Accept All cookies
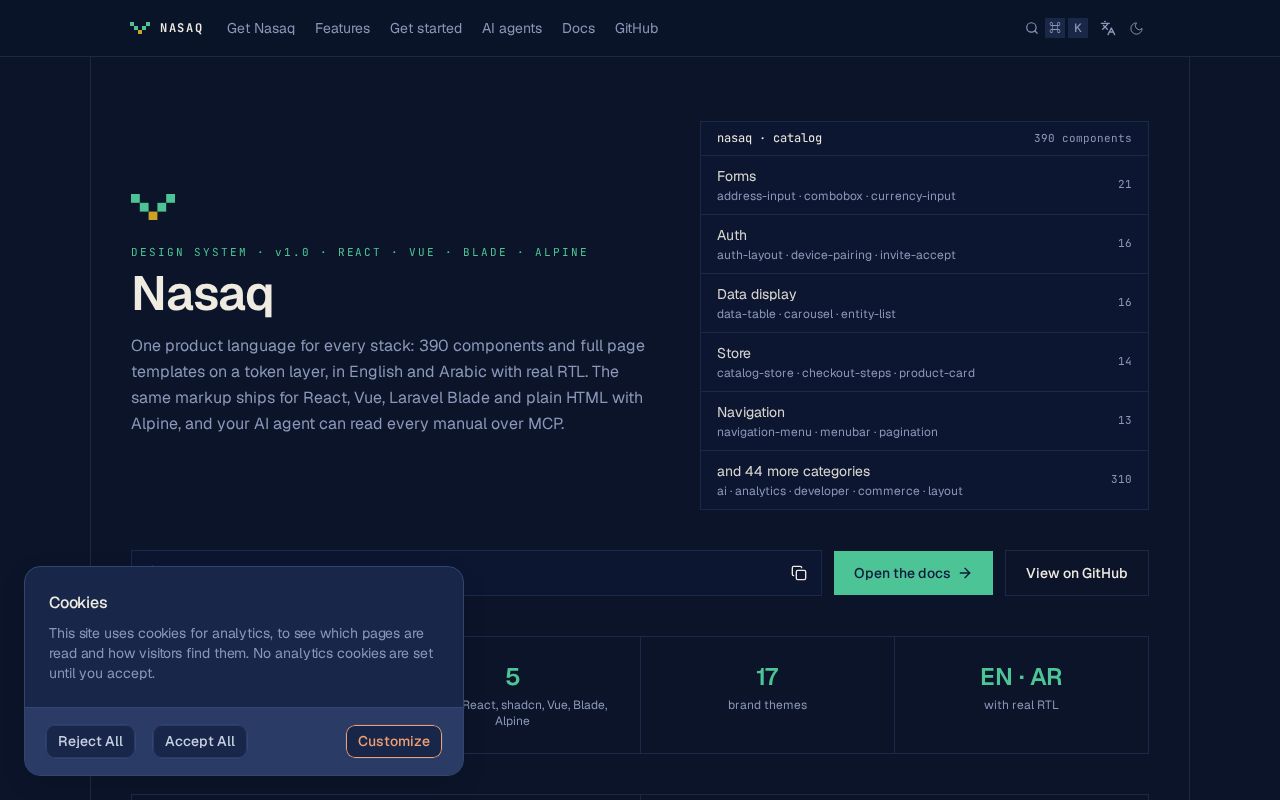Image resolution: width=1280 pixels, height=800 pixels. pos(200,741)
